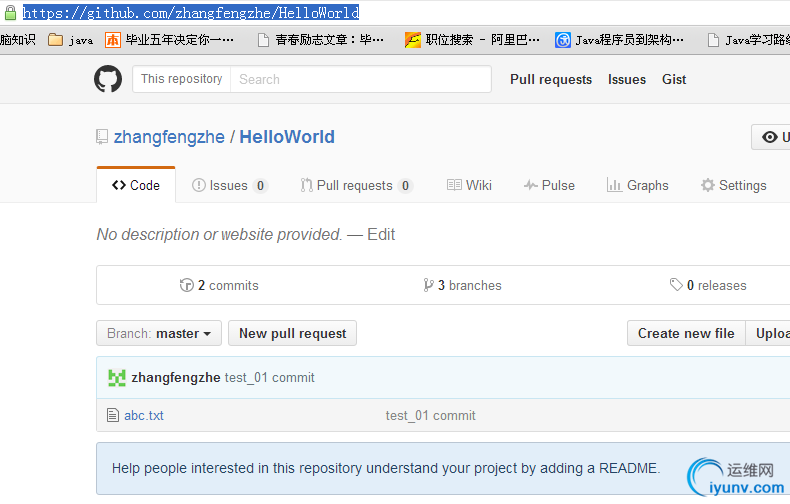Open the Settings tab
Viewport: 790px width, 504px height.
coord(734,185)
